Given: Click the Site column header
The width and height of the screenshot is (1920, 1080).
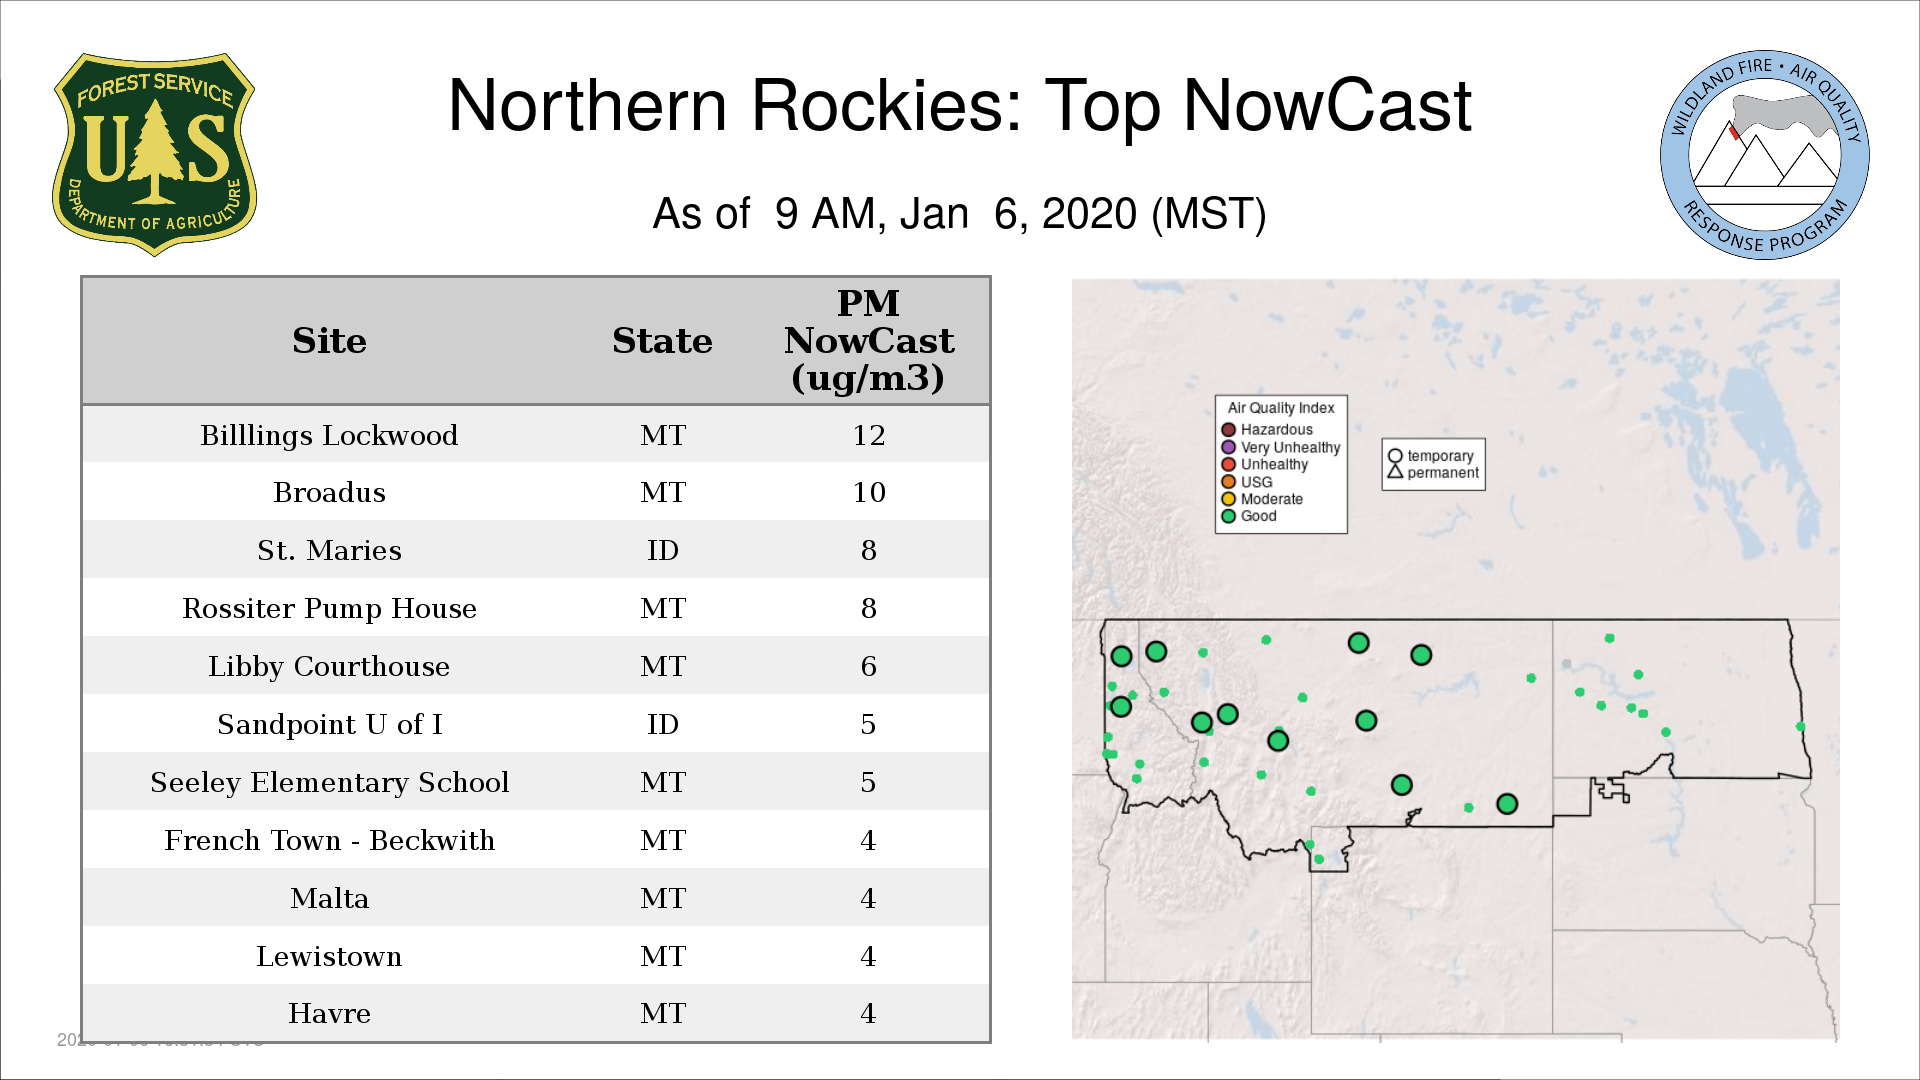Looking at the screenshot, I should click(x=329, y=341).
